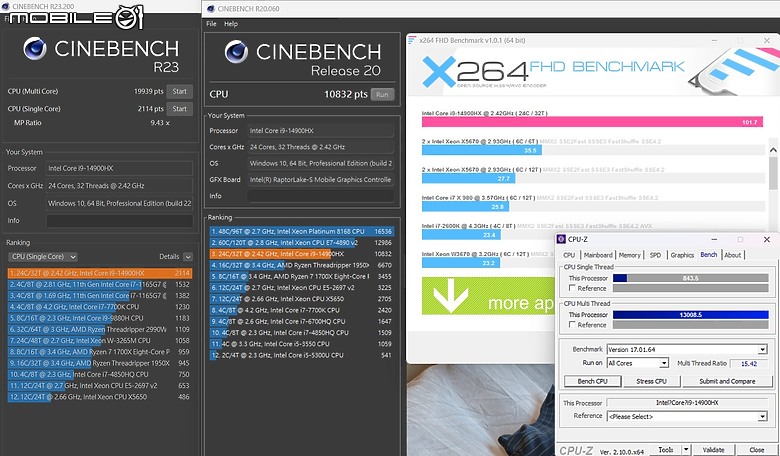
Task: Switch to the Graphics tab in CPU-Z
Action: (x=682, y=255)
